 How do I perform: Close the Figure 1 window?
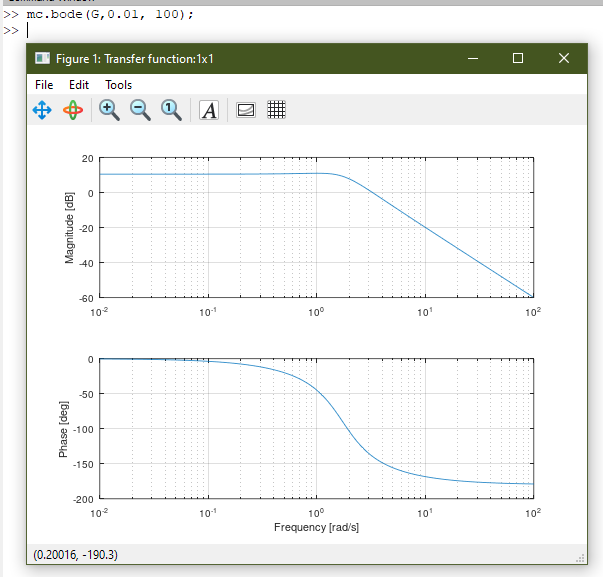[x=564, y=58]
